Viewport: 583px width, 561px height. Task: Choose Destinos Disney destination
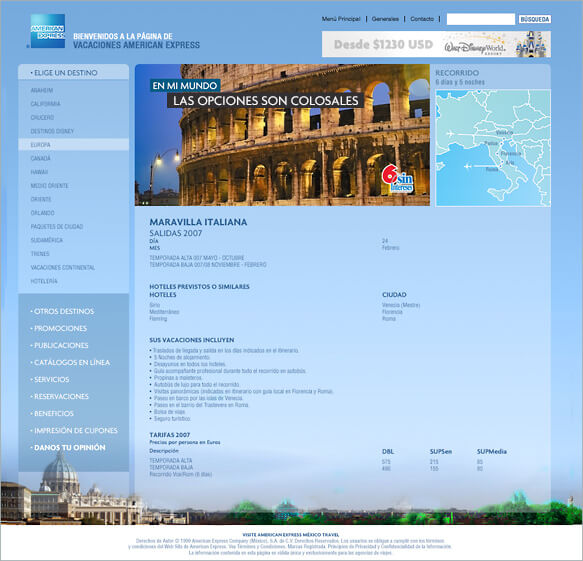click(52, 131)
